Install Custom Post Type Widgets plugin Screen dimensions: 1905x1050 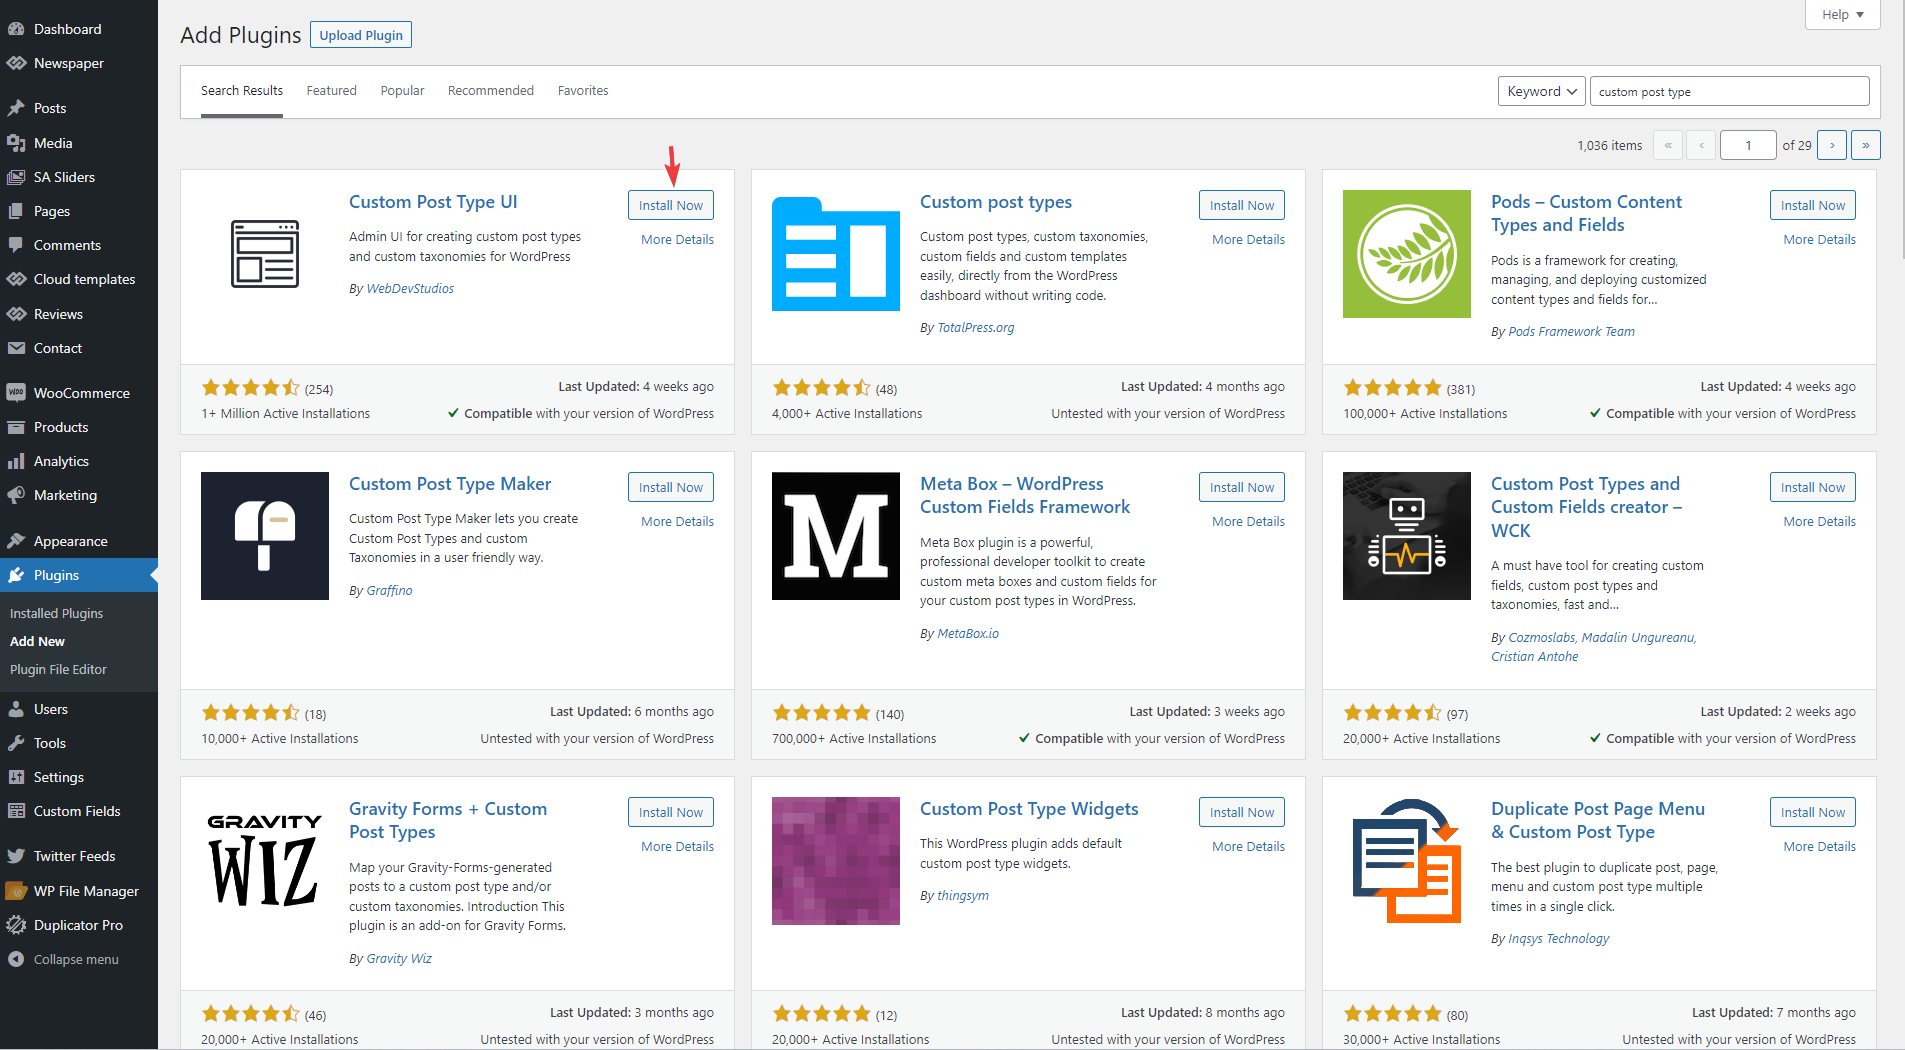coord(1242,812)
